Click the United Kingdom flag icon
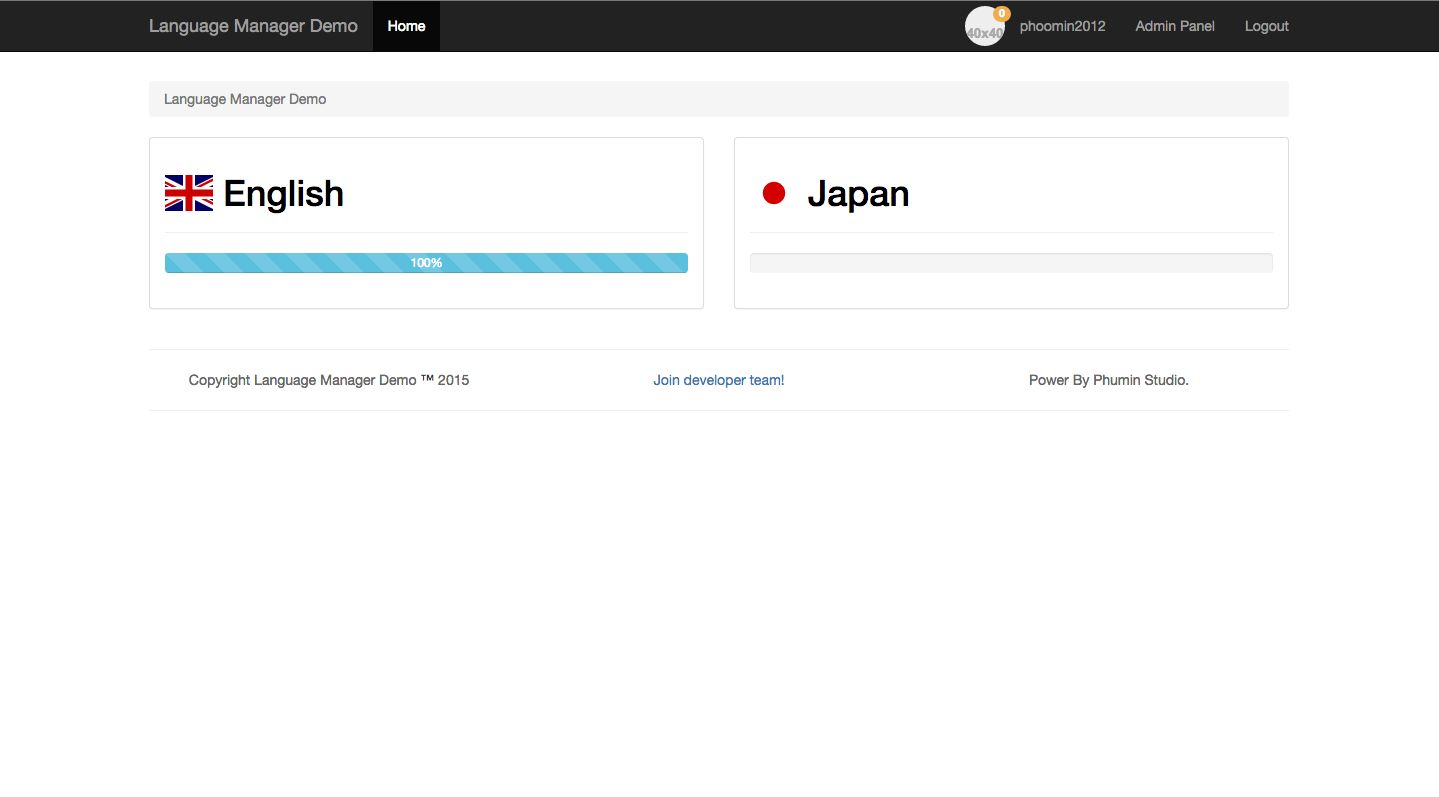This screenshot has width=1439, height=797. [x=188, y=193]
